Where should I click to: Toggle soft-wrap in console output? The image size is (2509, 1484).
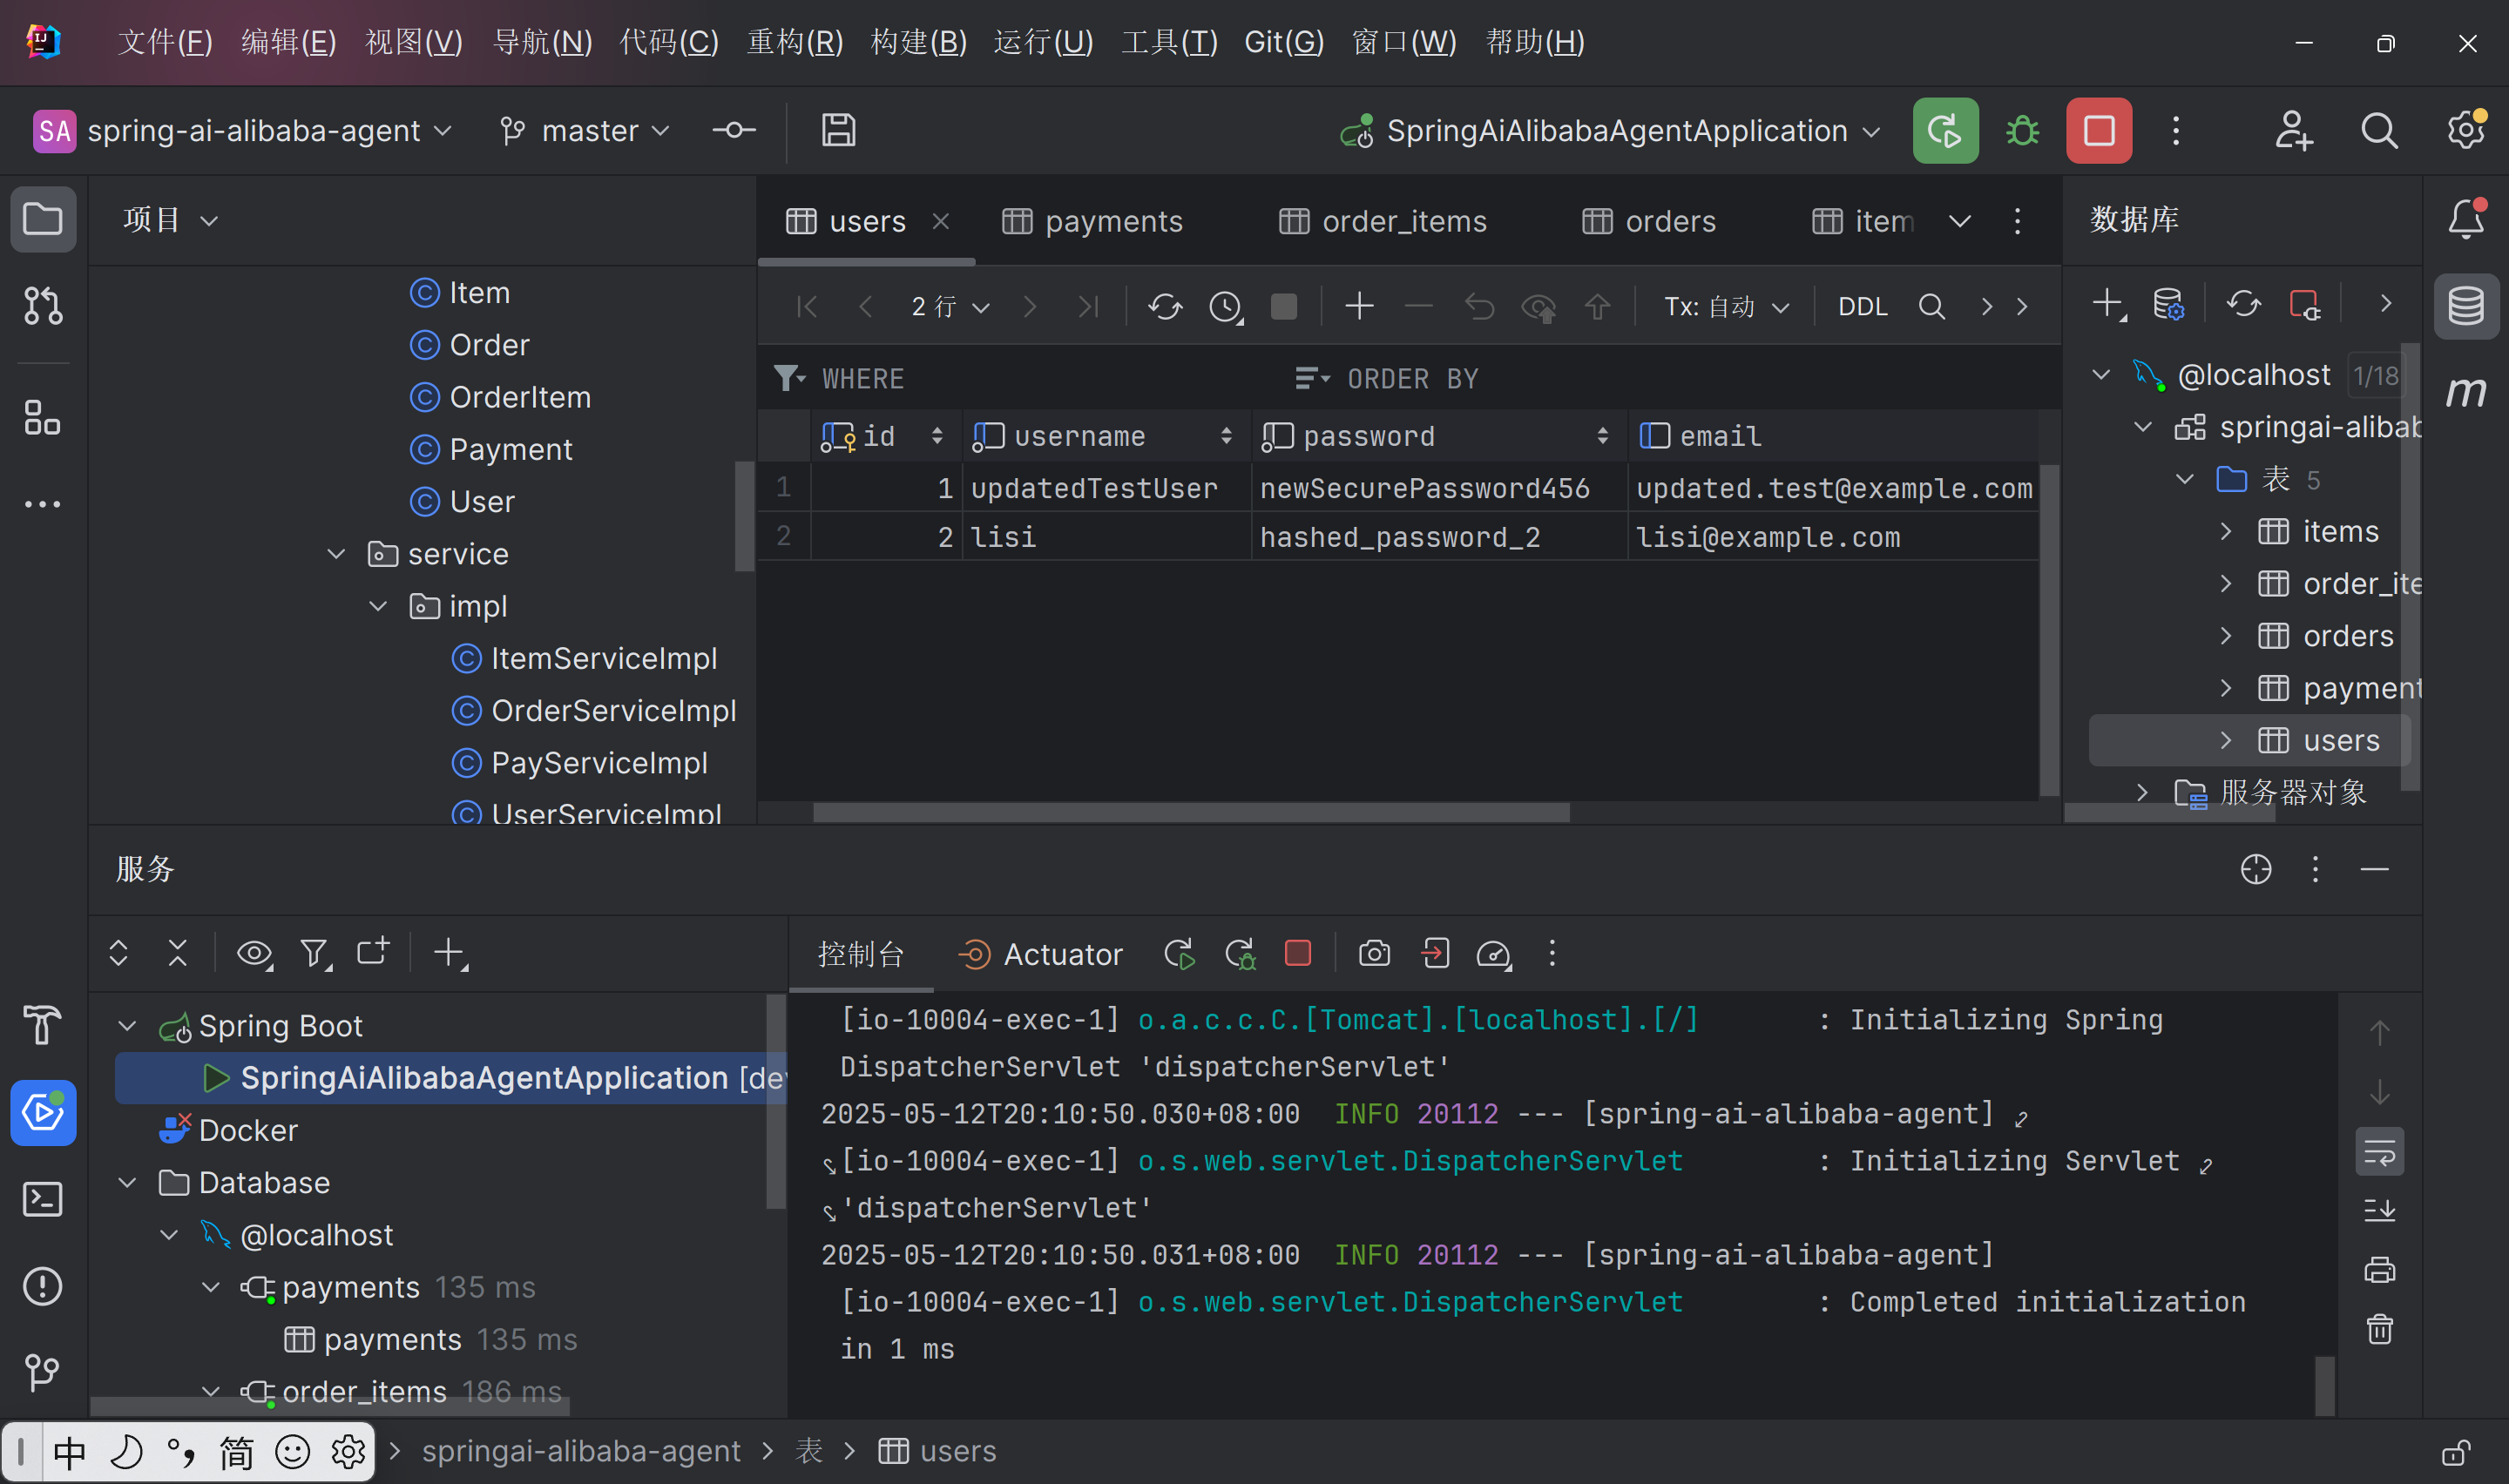[x=2379, y=1153]
